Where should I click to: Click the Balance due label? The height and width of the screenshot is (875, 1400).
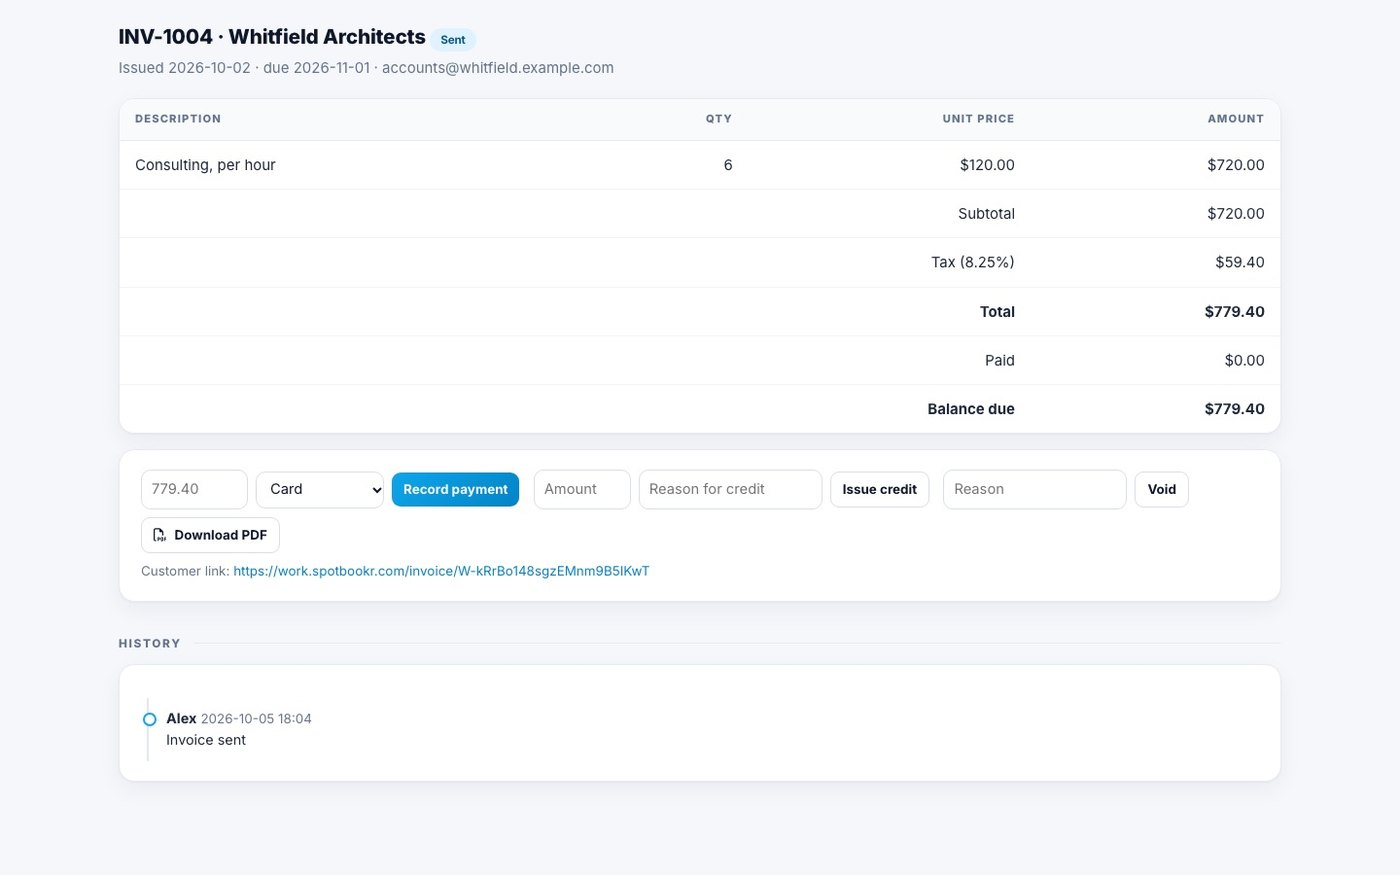[971, 409]
